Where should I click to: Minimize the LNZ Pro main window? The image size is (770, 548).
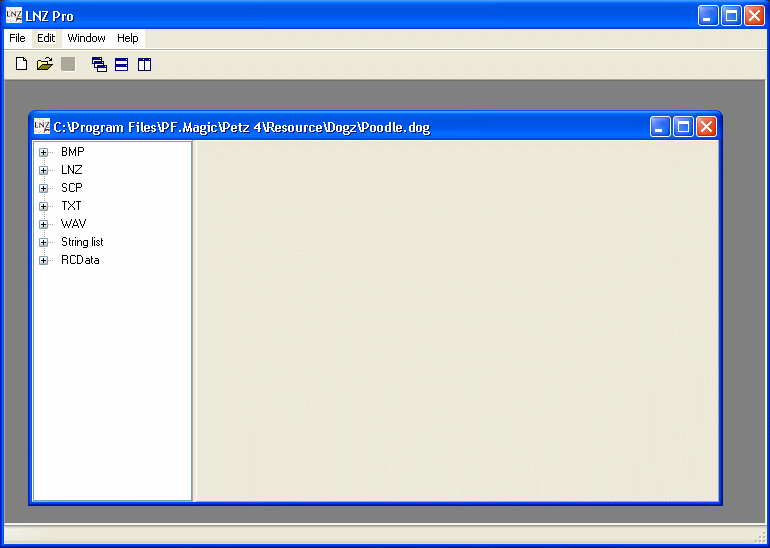[708, 16]
